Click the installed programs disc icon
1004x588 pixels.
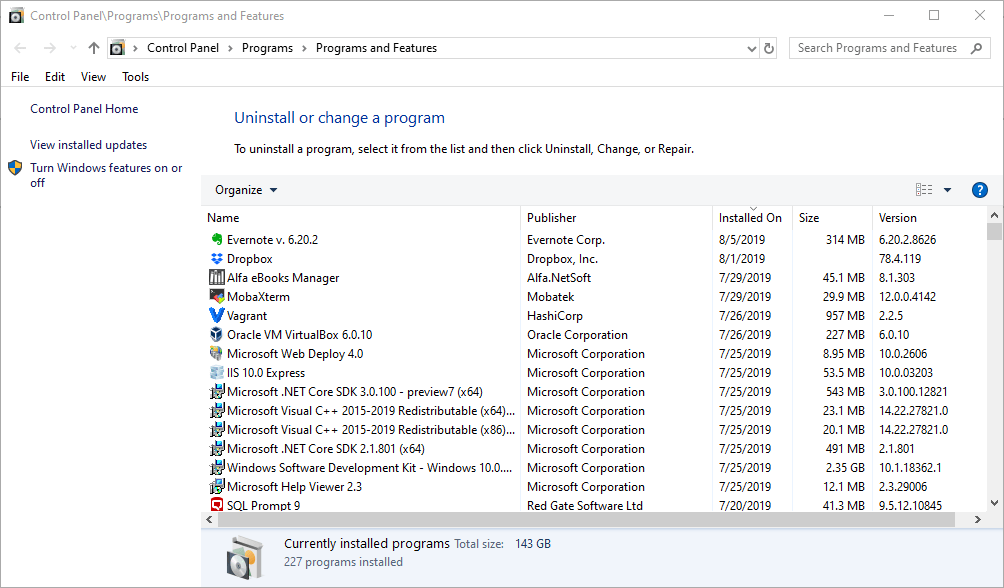pyautogui.click(x=244, y=557)
